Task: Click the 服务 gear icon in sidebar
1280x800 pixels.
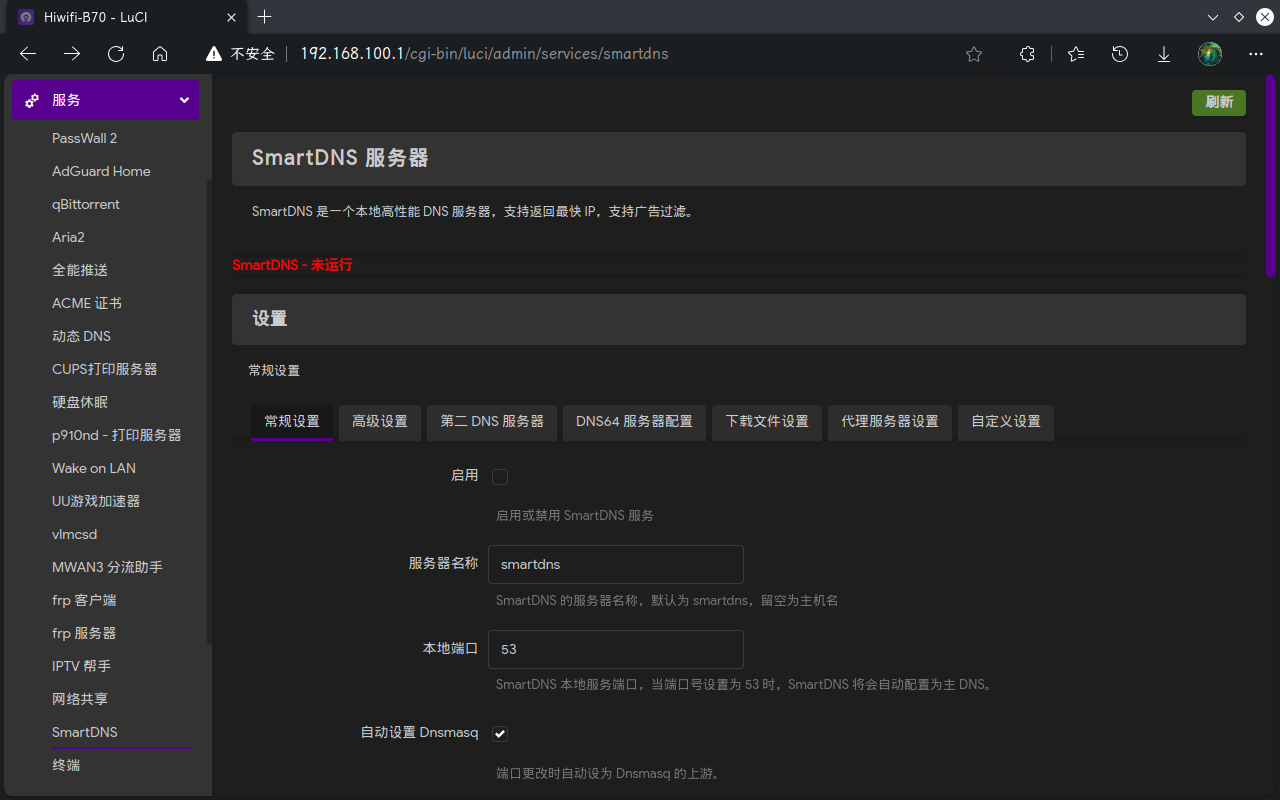Action: [32, 100]
